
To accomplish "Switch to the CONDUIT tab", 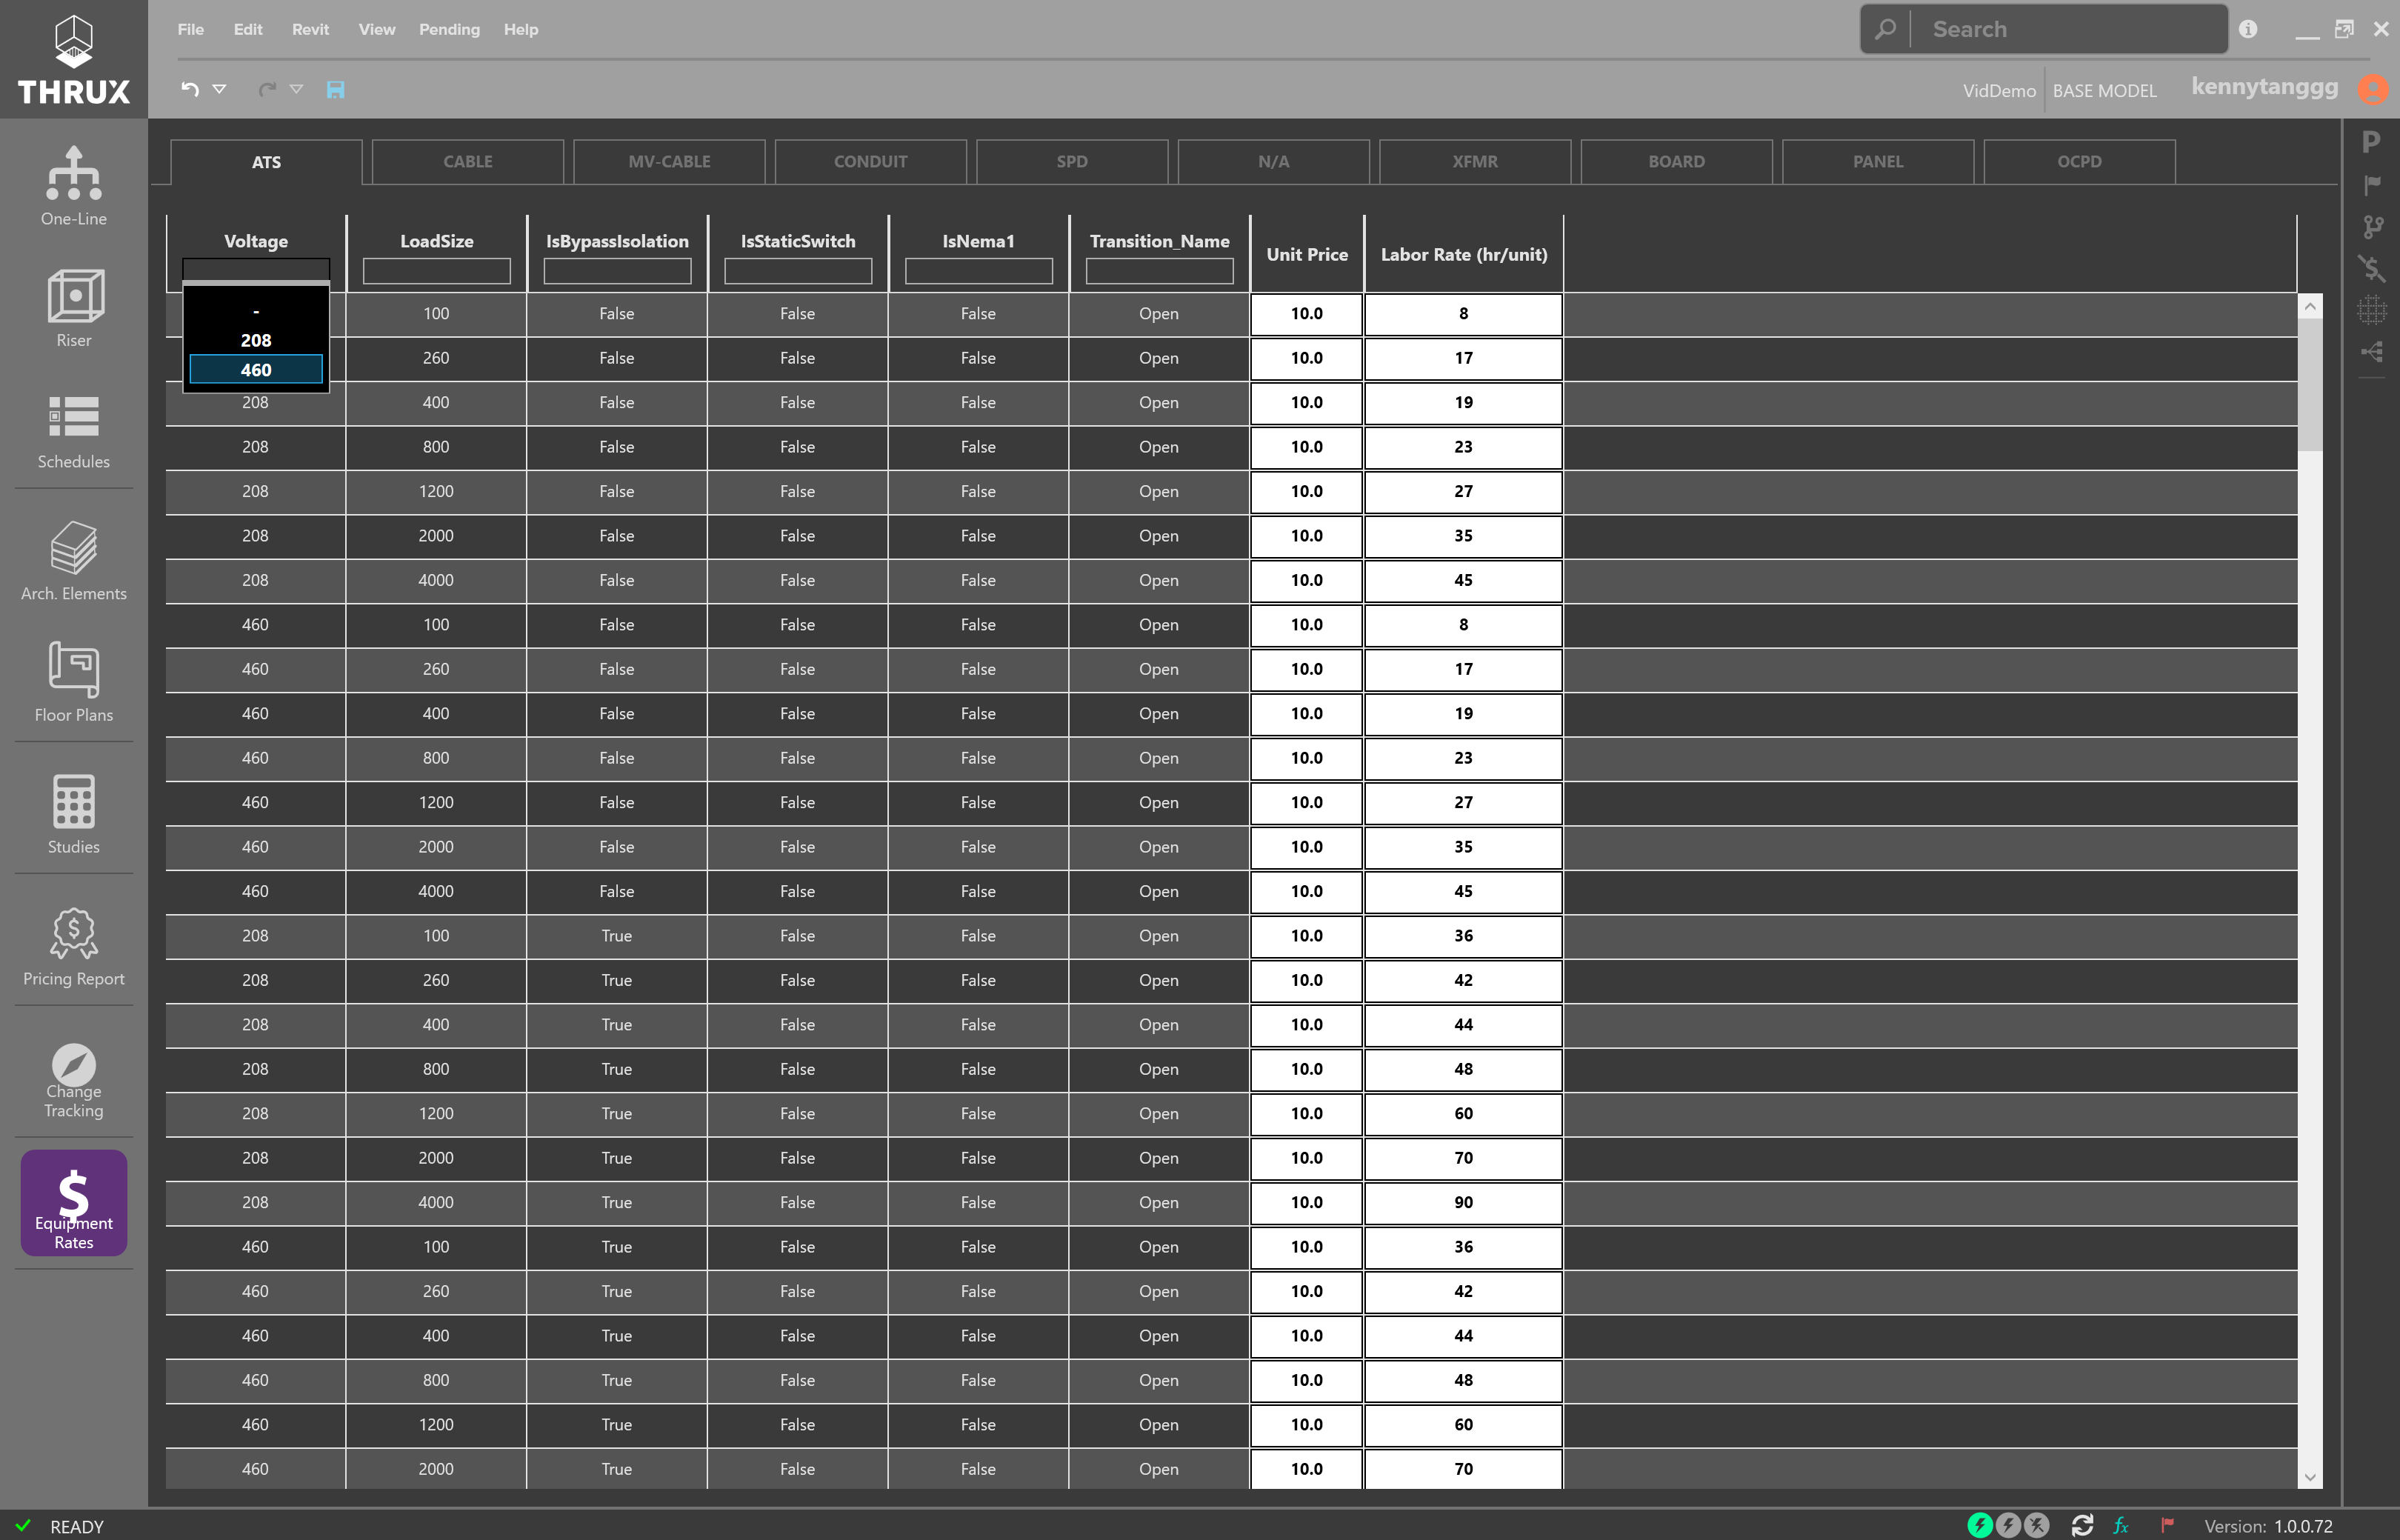I will [x=870, y=161].
